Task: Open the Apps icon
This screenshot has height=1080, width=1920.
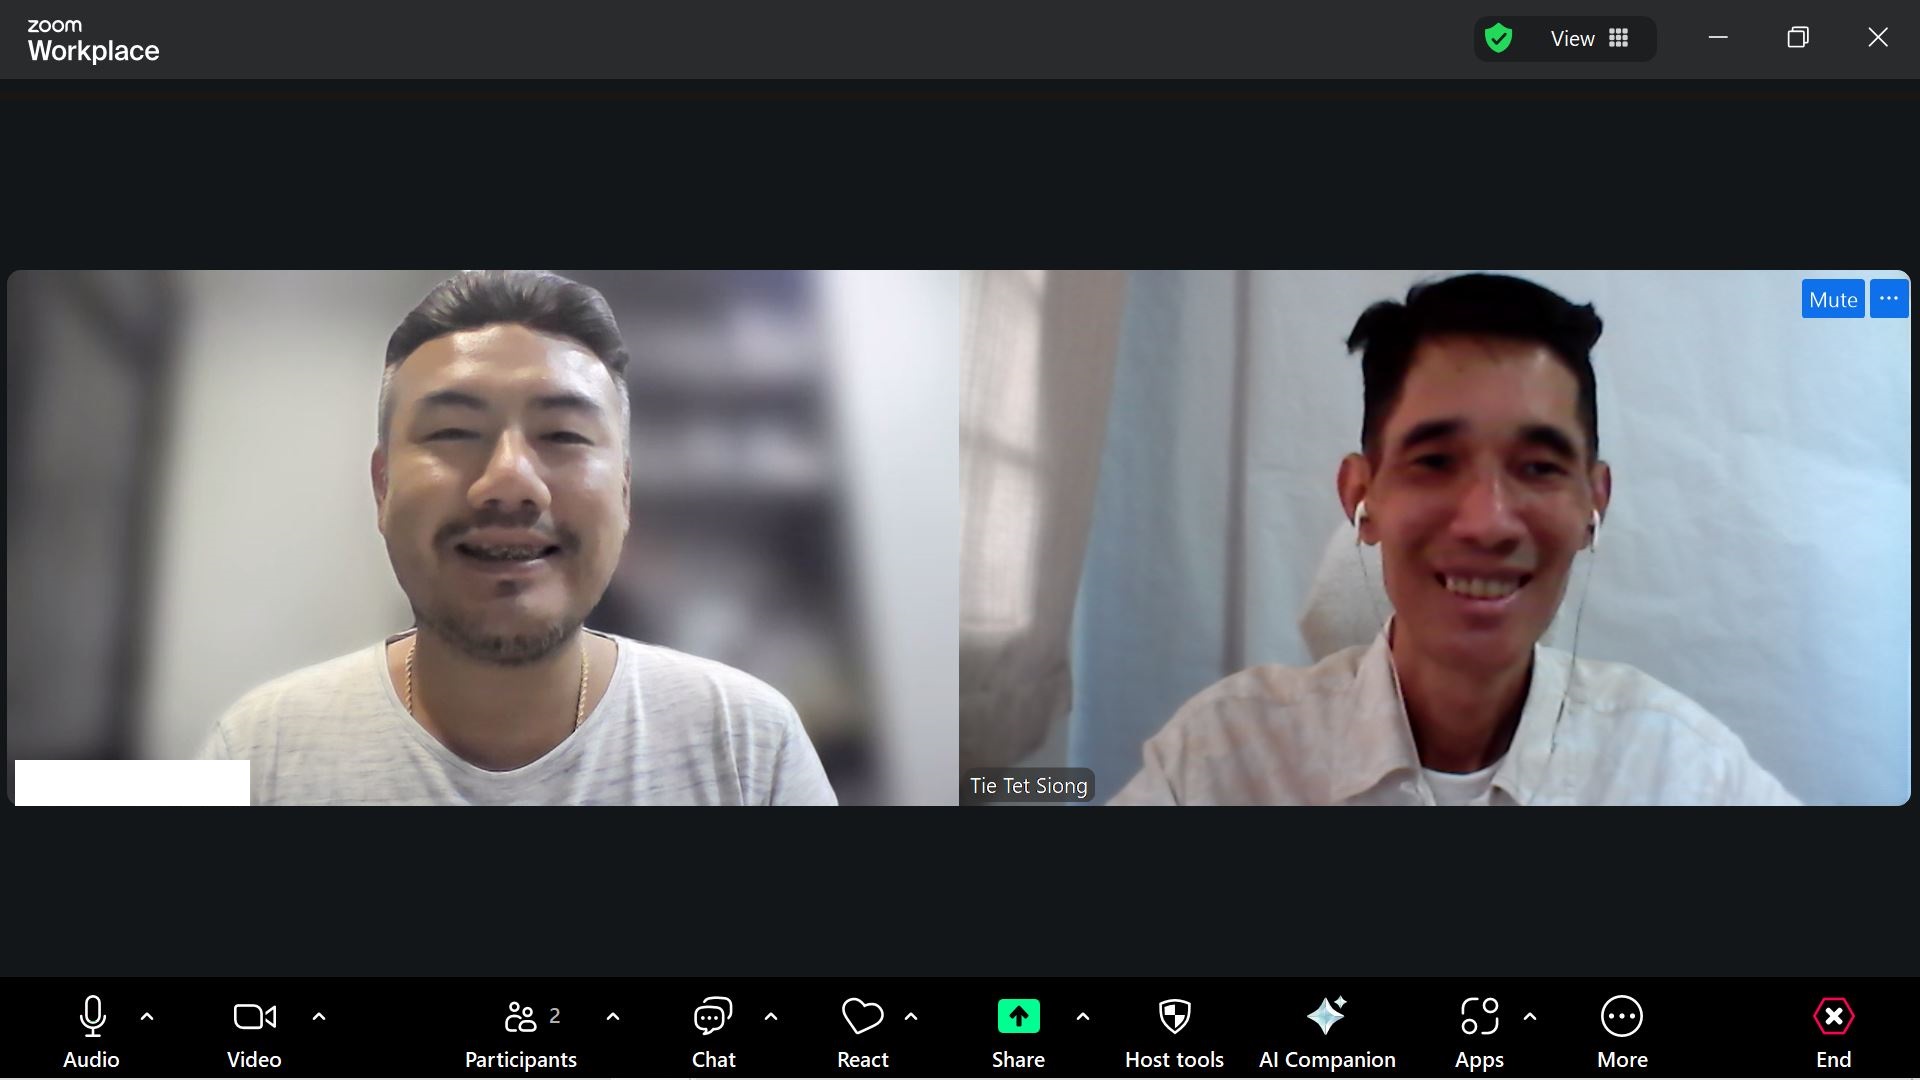Action: coord(1479,1017)
